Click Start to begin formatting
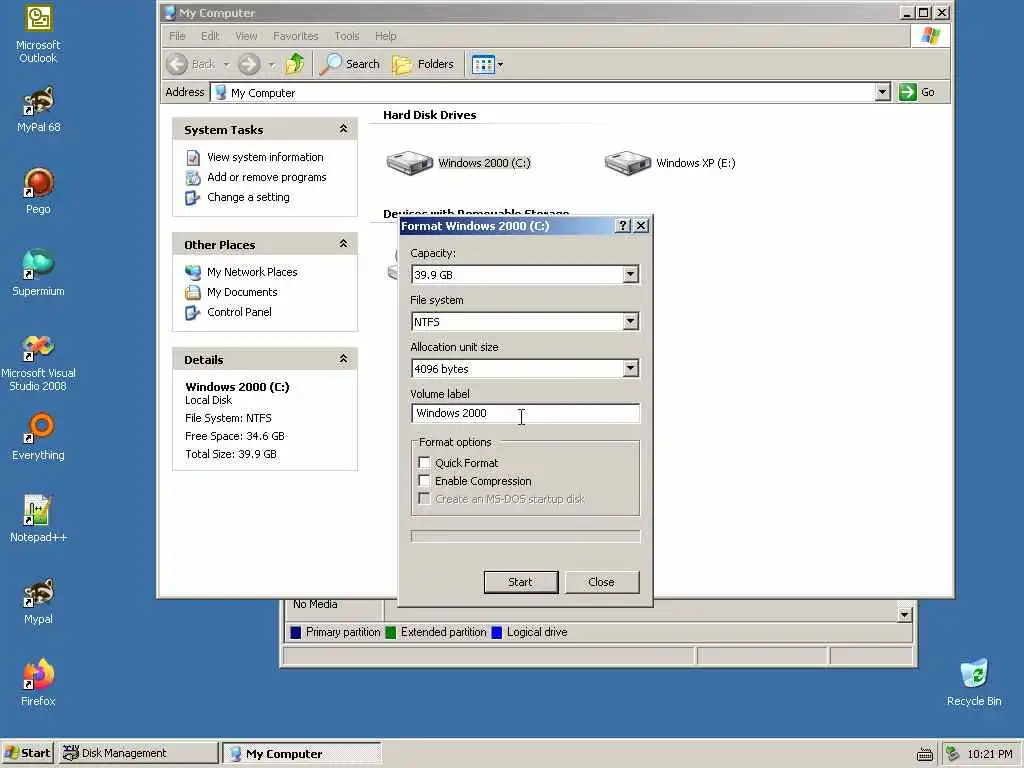The height and width of the screenshot is (768, 1024). point(520,582)
